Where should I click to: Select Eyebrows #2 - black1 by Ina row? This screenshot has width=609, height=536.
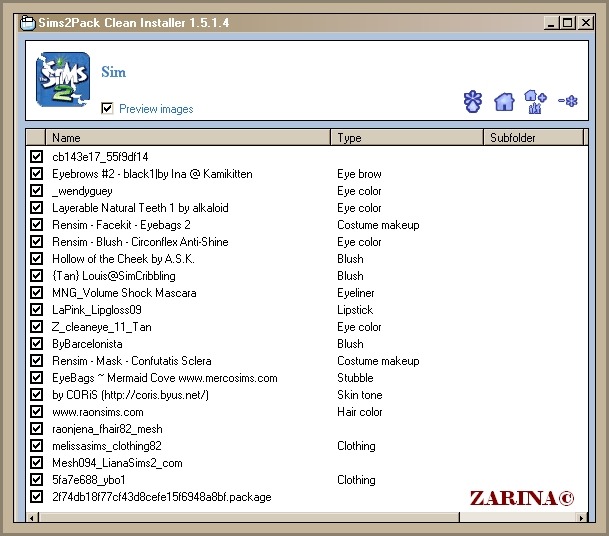152,174
